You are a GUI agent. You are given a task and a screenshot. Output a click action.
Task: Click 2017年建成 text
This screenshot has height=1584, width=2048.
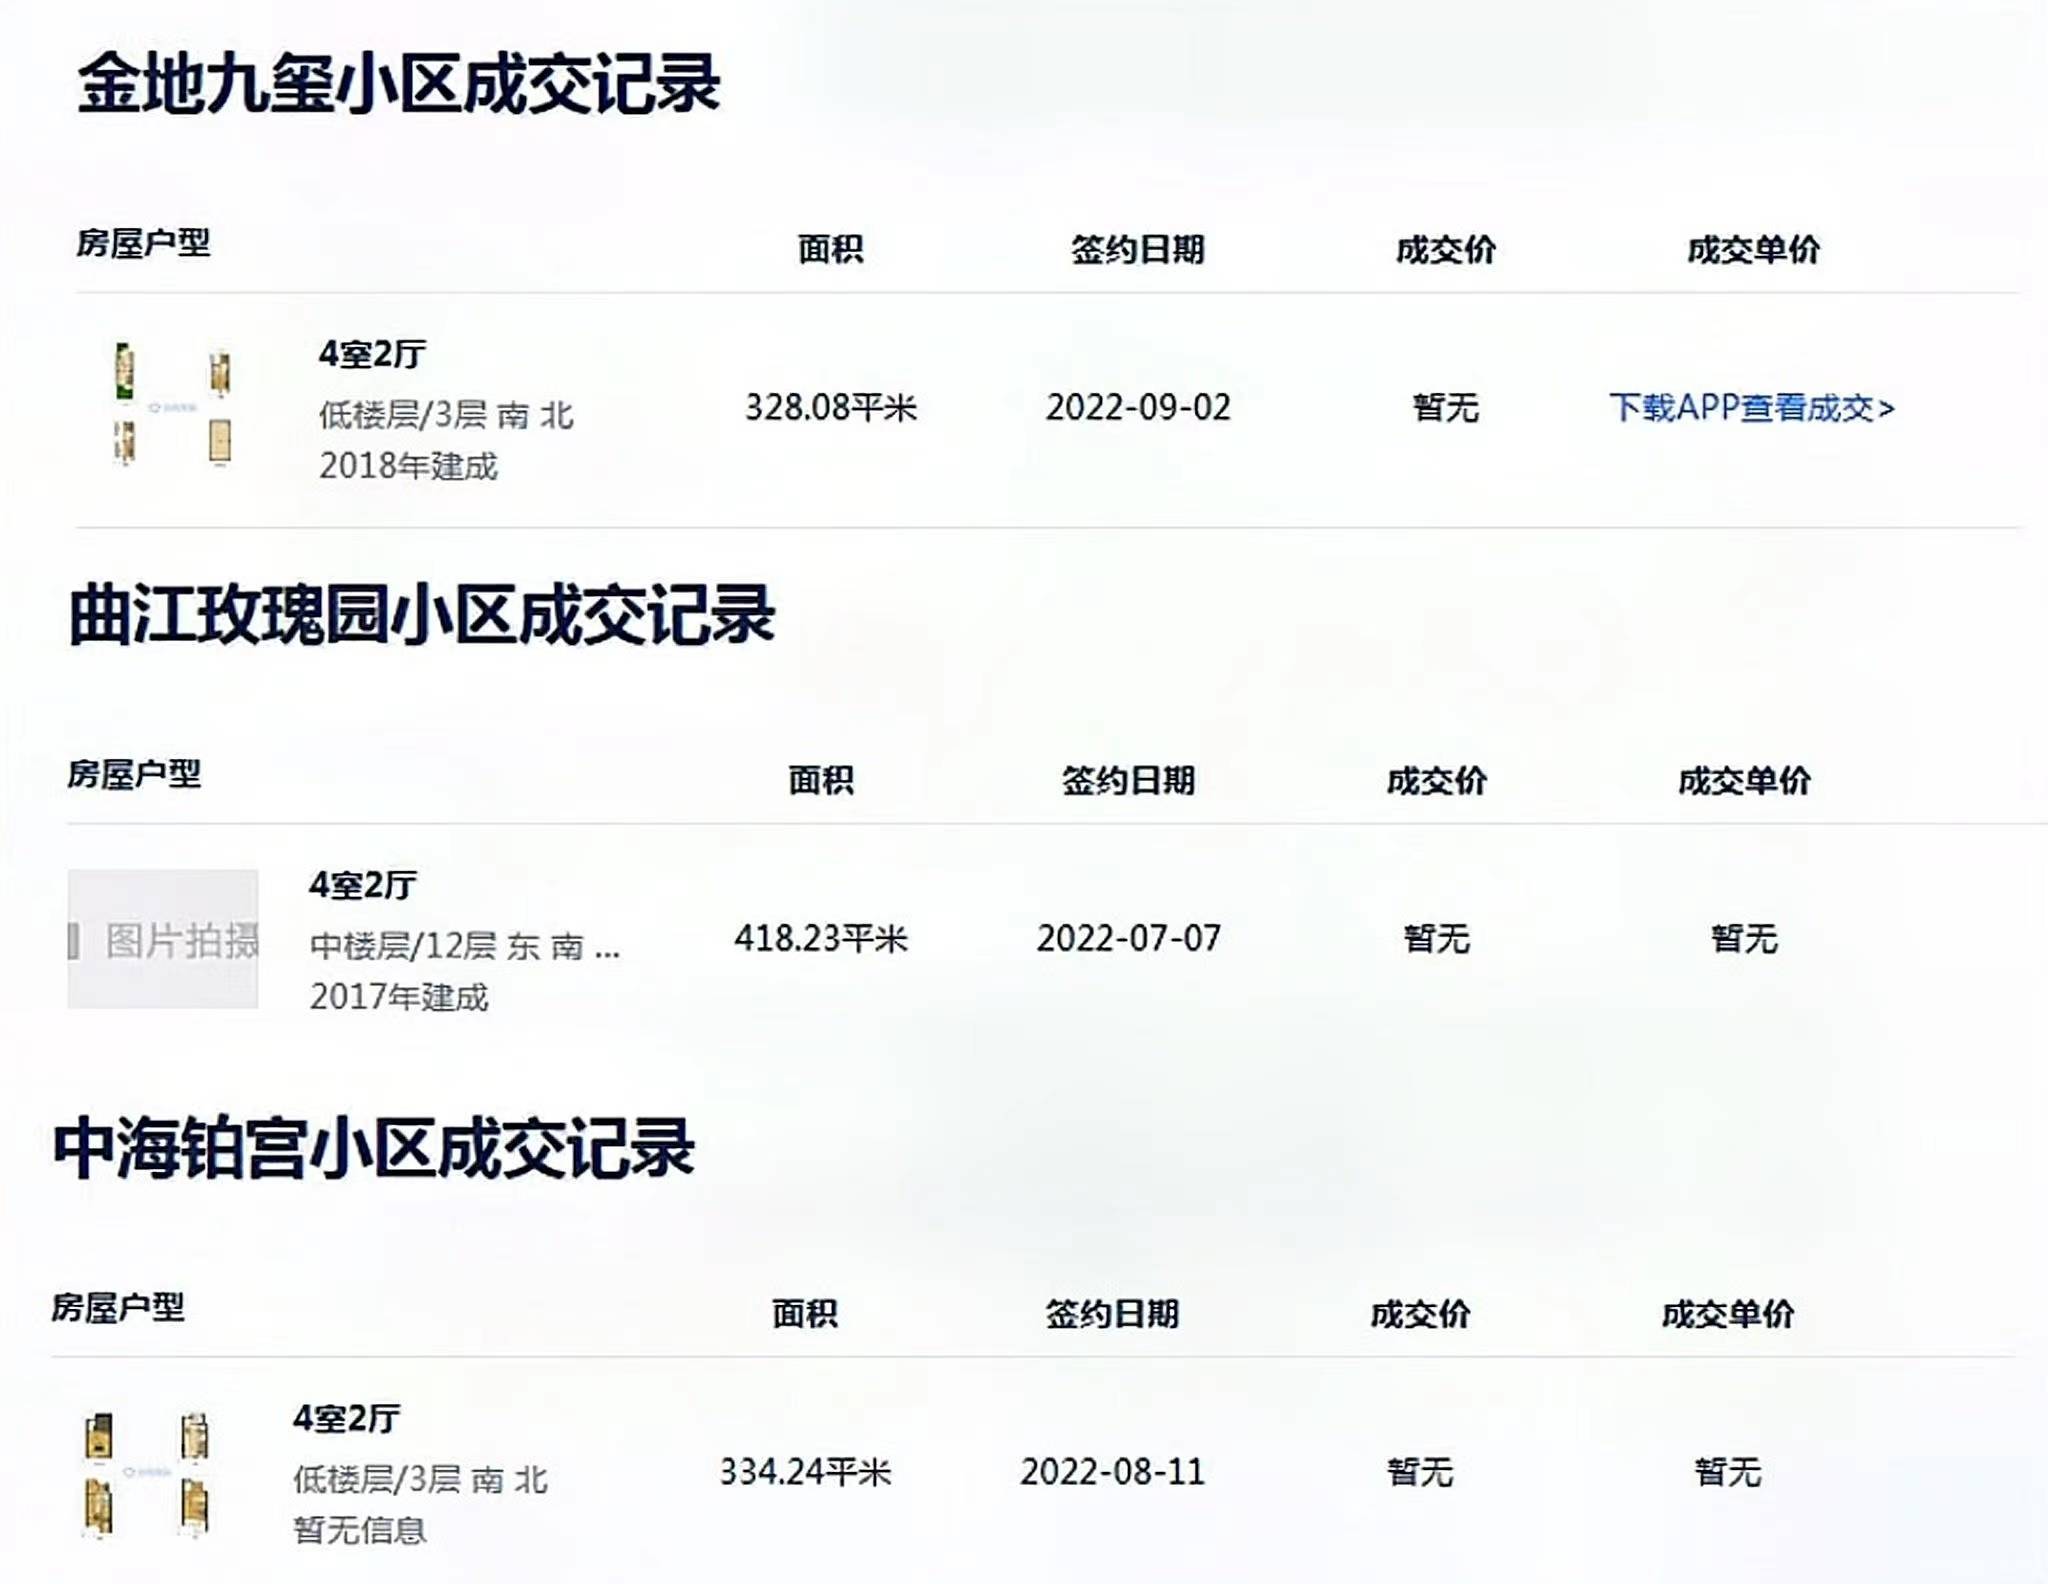click(399, 997)
